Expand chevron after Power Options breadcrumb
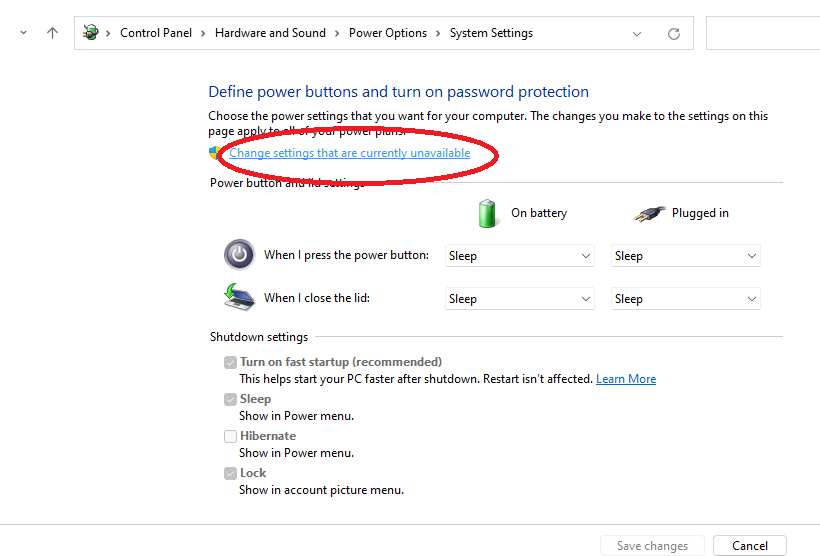 tap(438, 33)
